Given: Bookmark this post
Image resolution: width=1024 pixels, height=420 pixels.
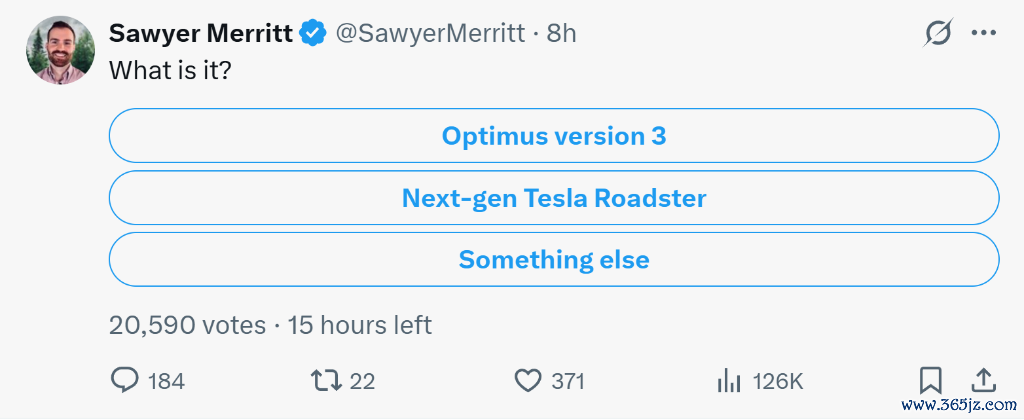Looking at the screenshot, I should click(931, 380).
